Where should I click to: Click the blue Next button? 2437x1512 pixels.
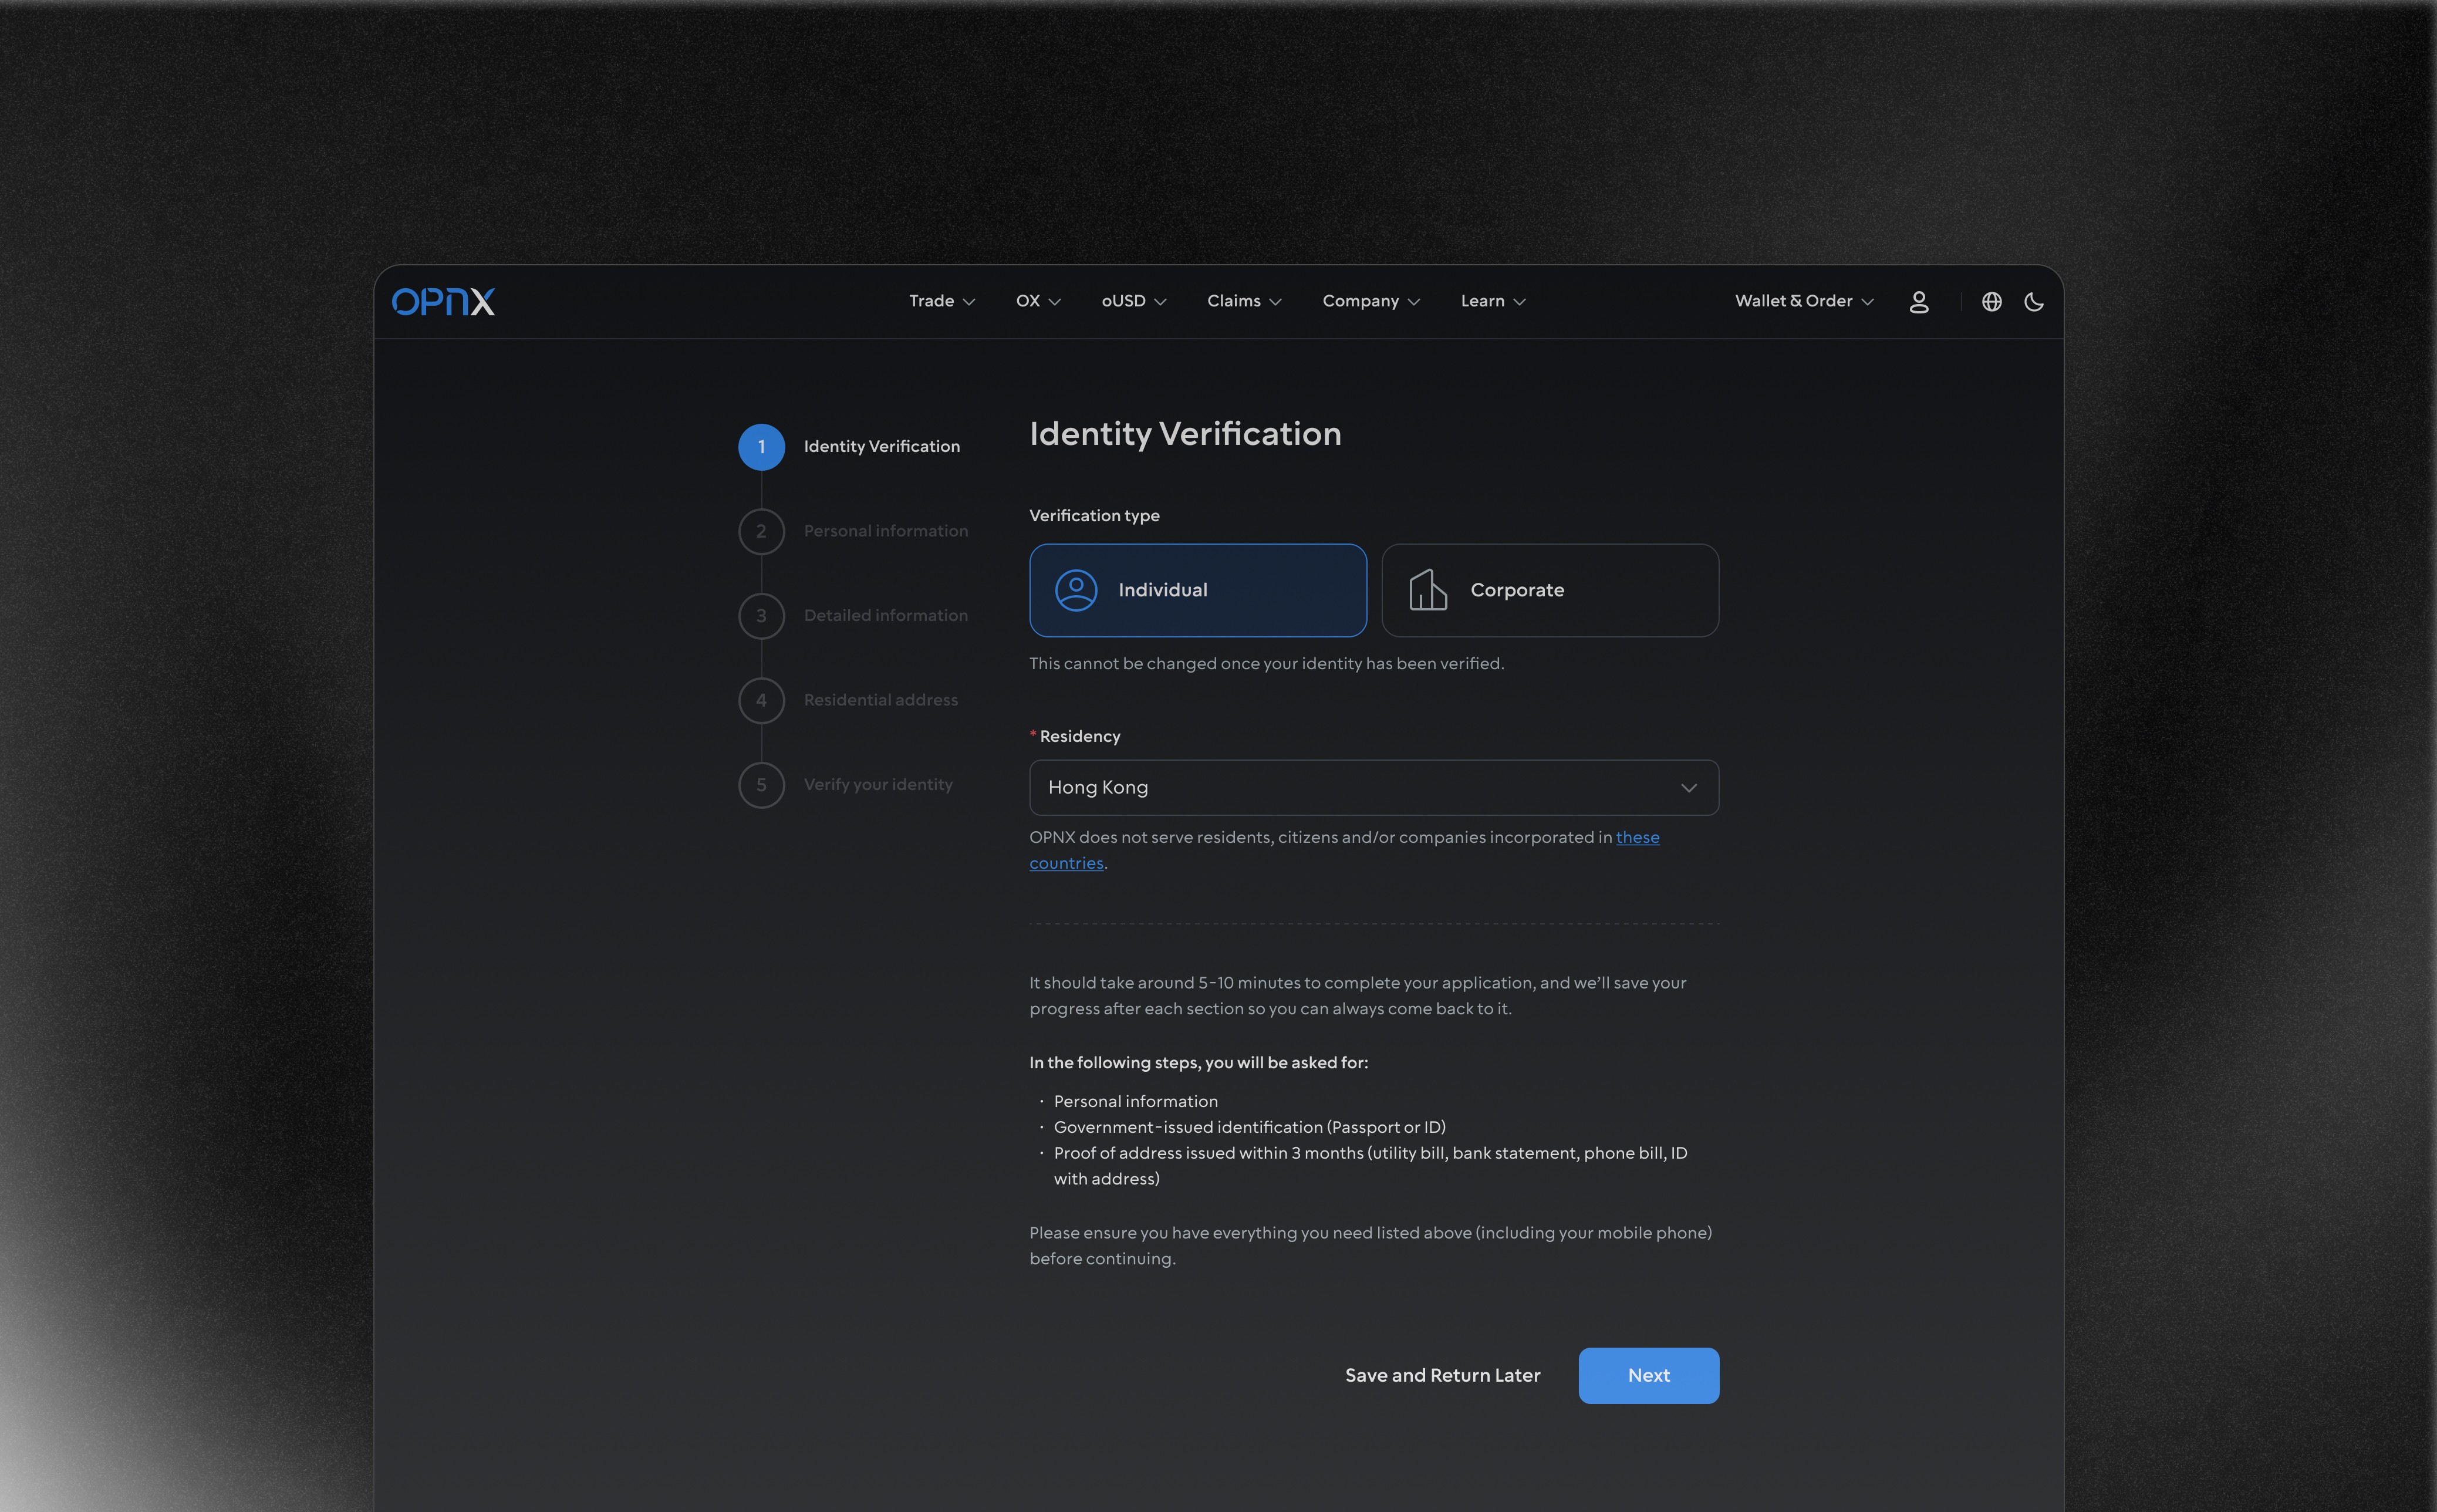[x=1648, y=1375]
